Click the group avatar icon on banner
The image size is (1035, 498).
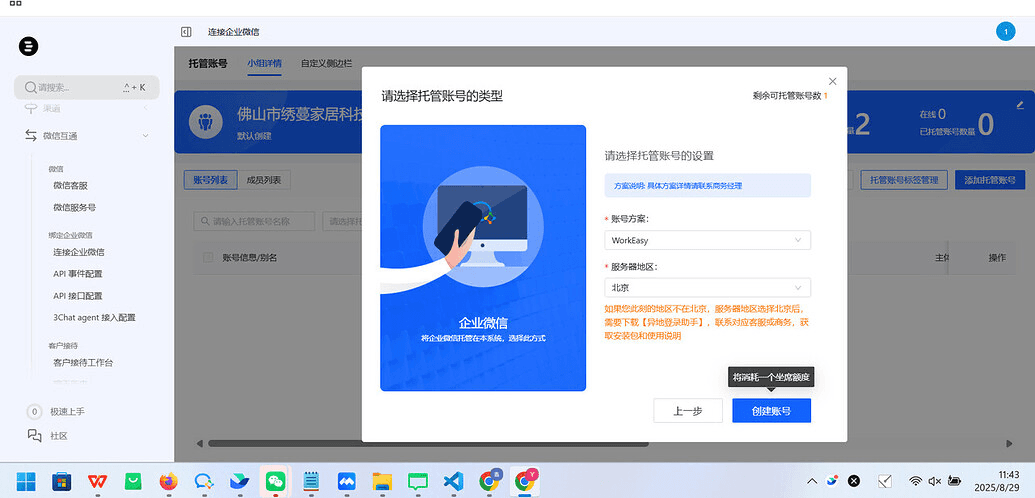pos(205,122)
